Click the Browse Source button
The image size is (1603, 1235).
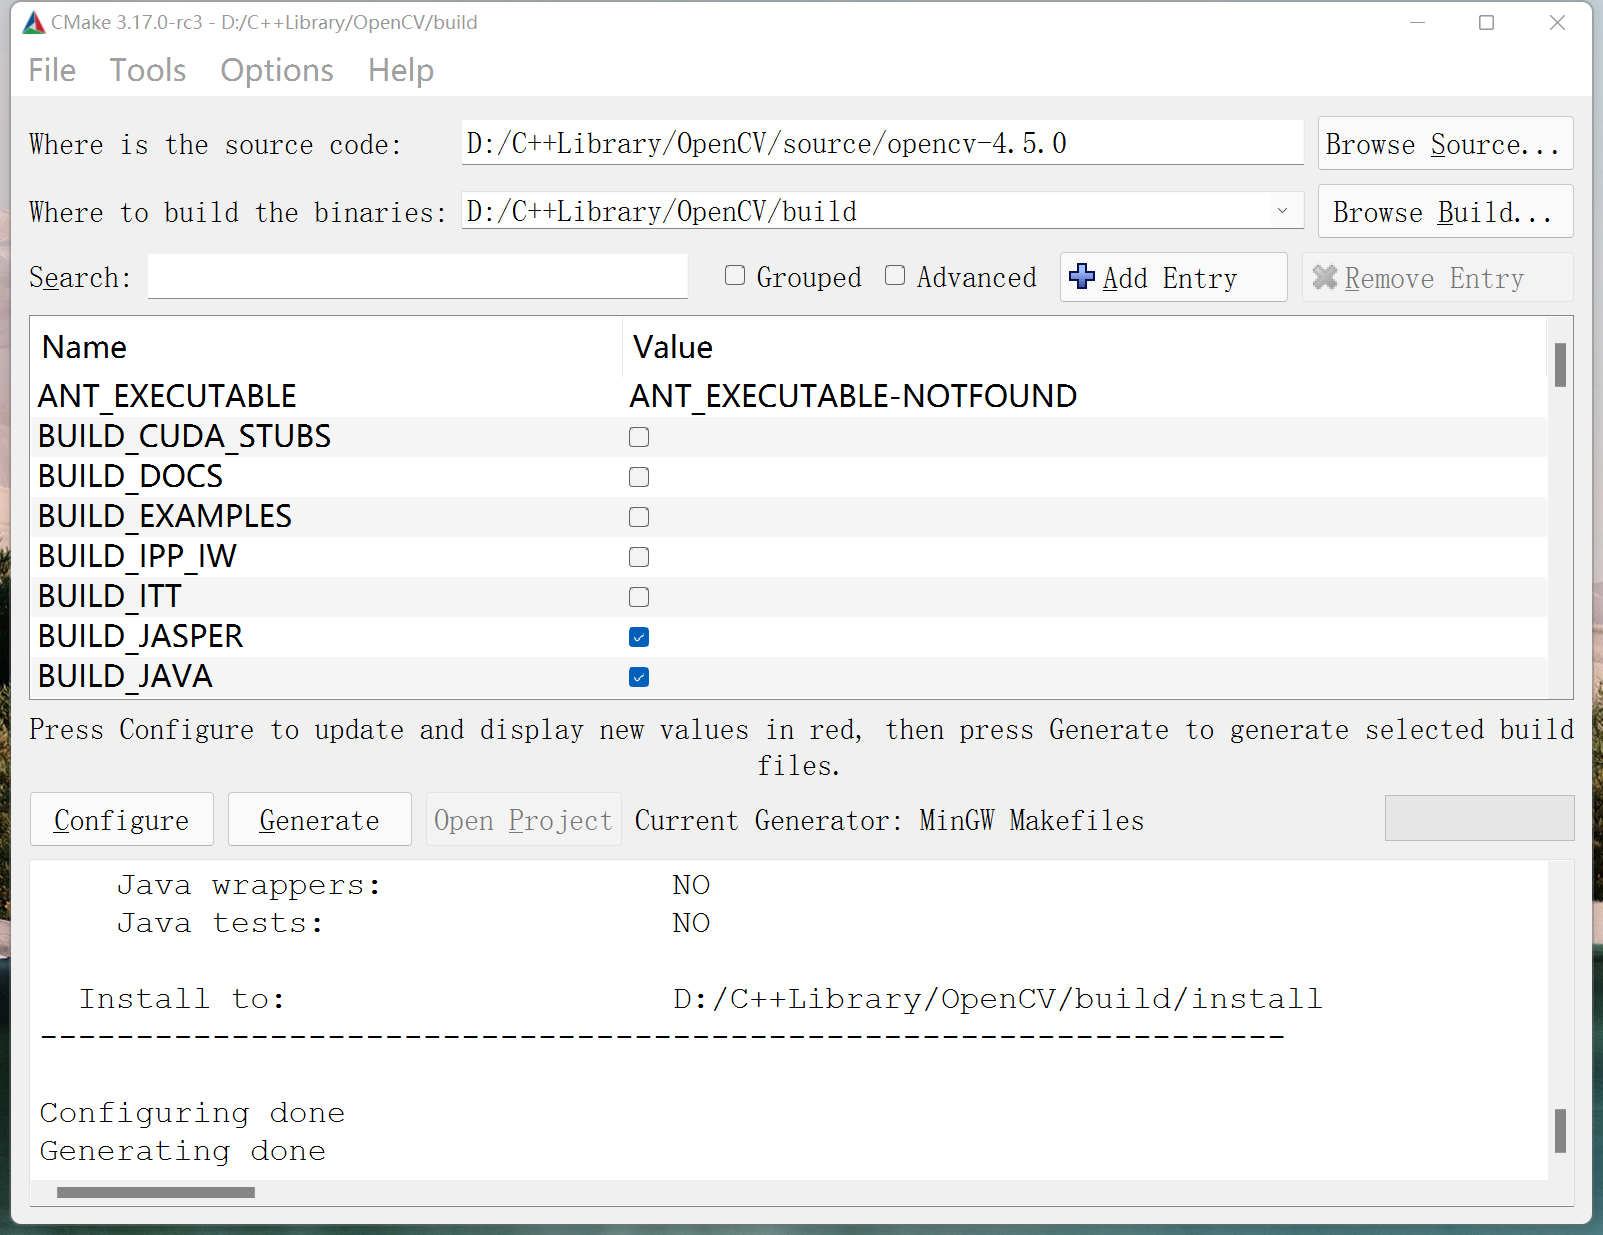(1445, 144)
